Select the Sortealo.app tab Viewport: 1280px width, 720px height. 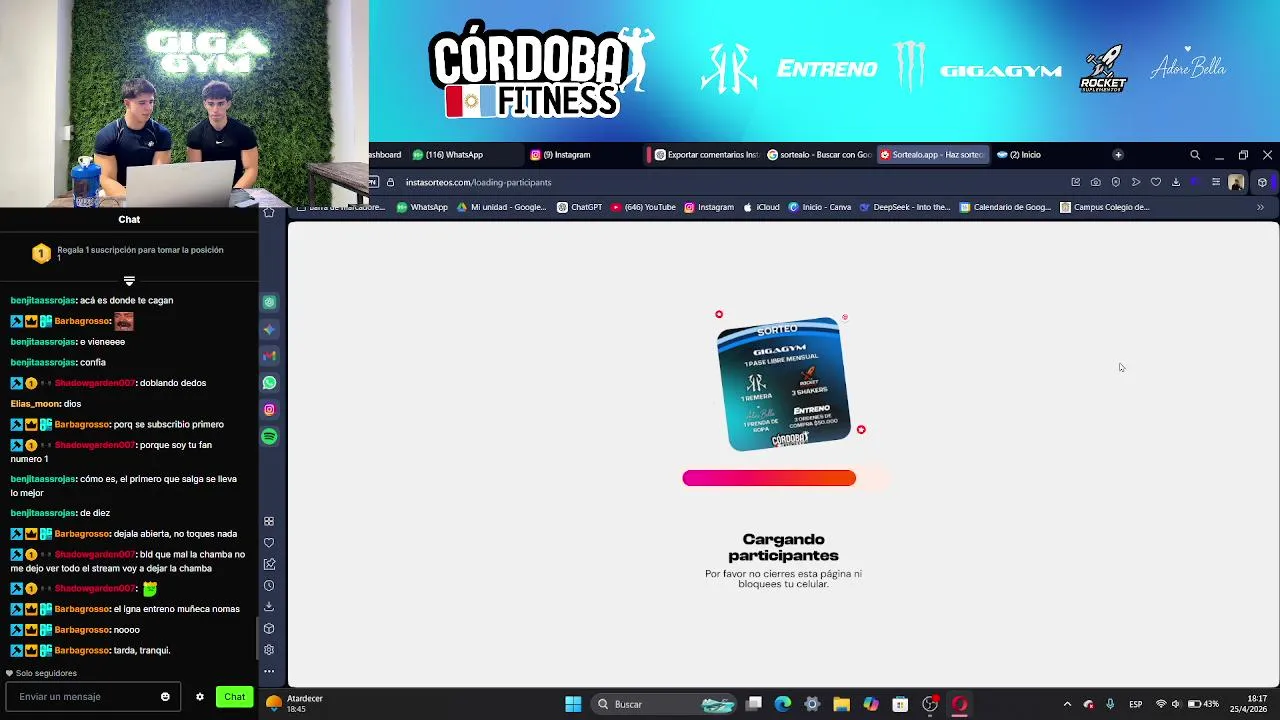[x=931, y=155]
